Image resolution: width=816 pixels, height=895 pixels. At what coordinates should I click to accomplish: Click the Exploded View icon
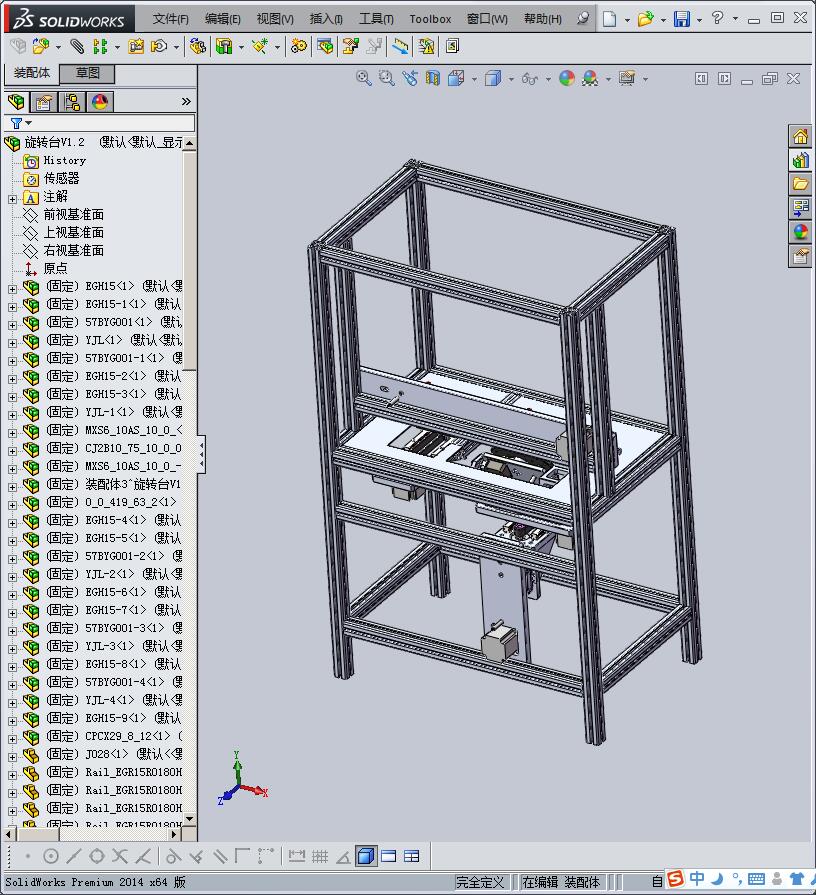tap(351, 46)
